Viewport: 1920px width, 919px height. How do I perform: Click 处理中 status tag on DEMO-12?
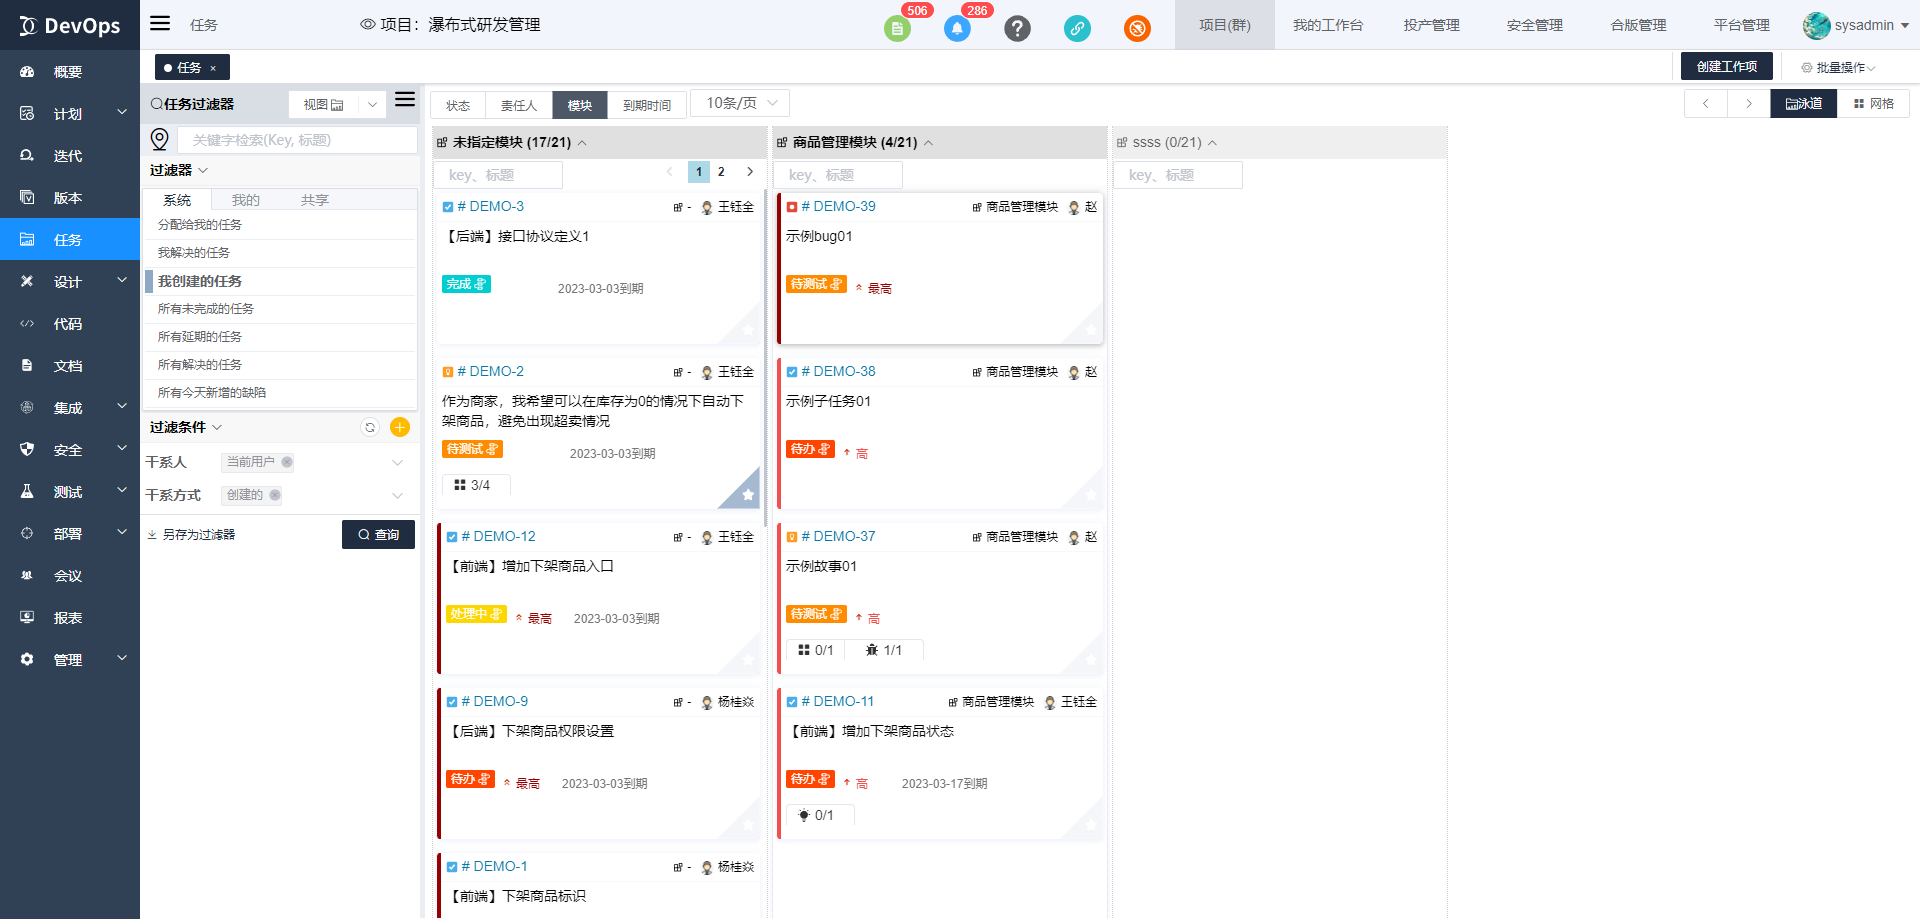[x=476, y=614]
